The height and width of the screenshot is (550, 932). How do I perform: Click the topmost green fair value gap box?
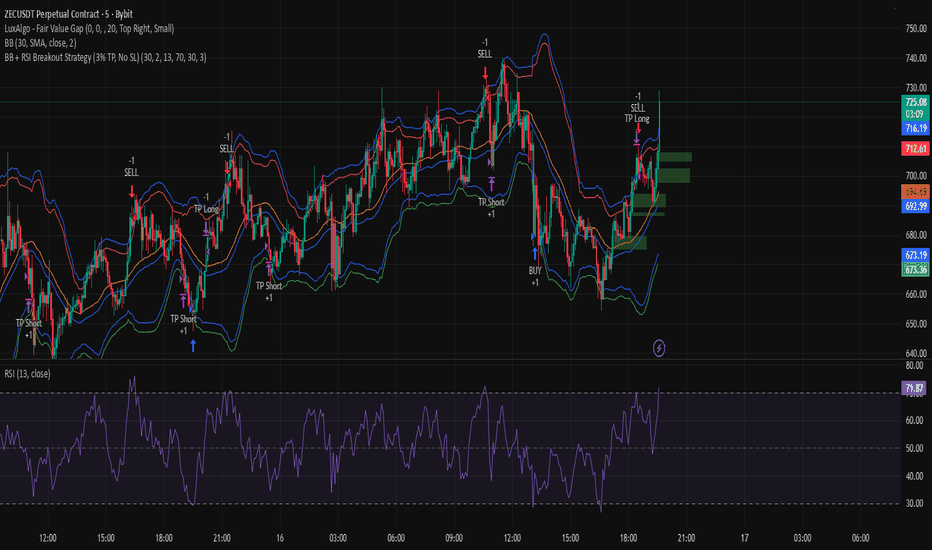pyautogui.click(x=674, y=157)
